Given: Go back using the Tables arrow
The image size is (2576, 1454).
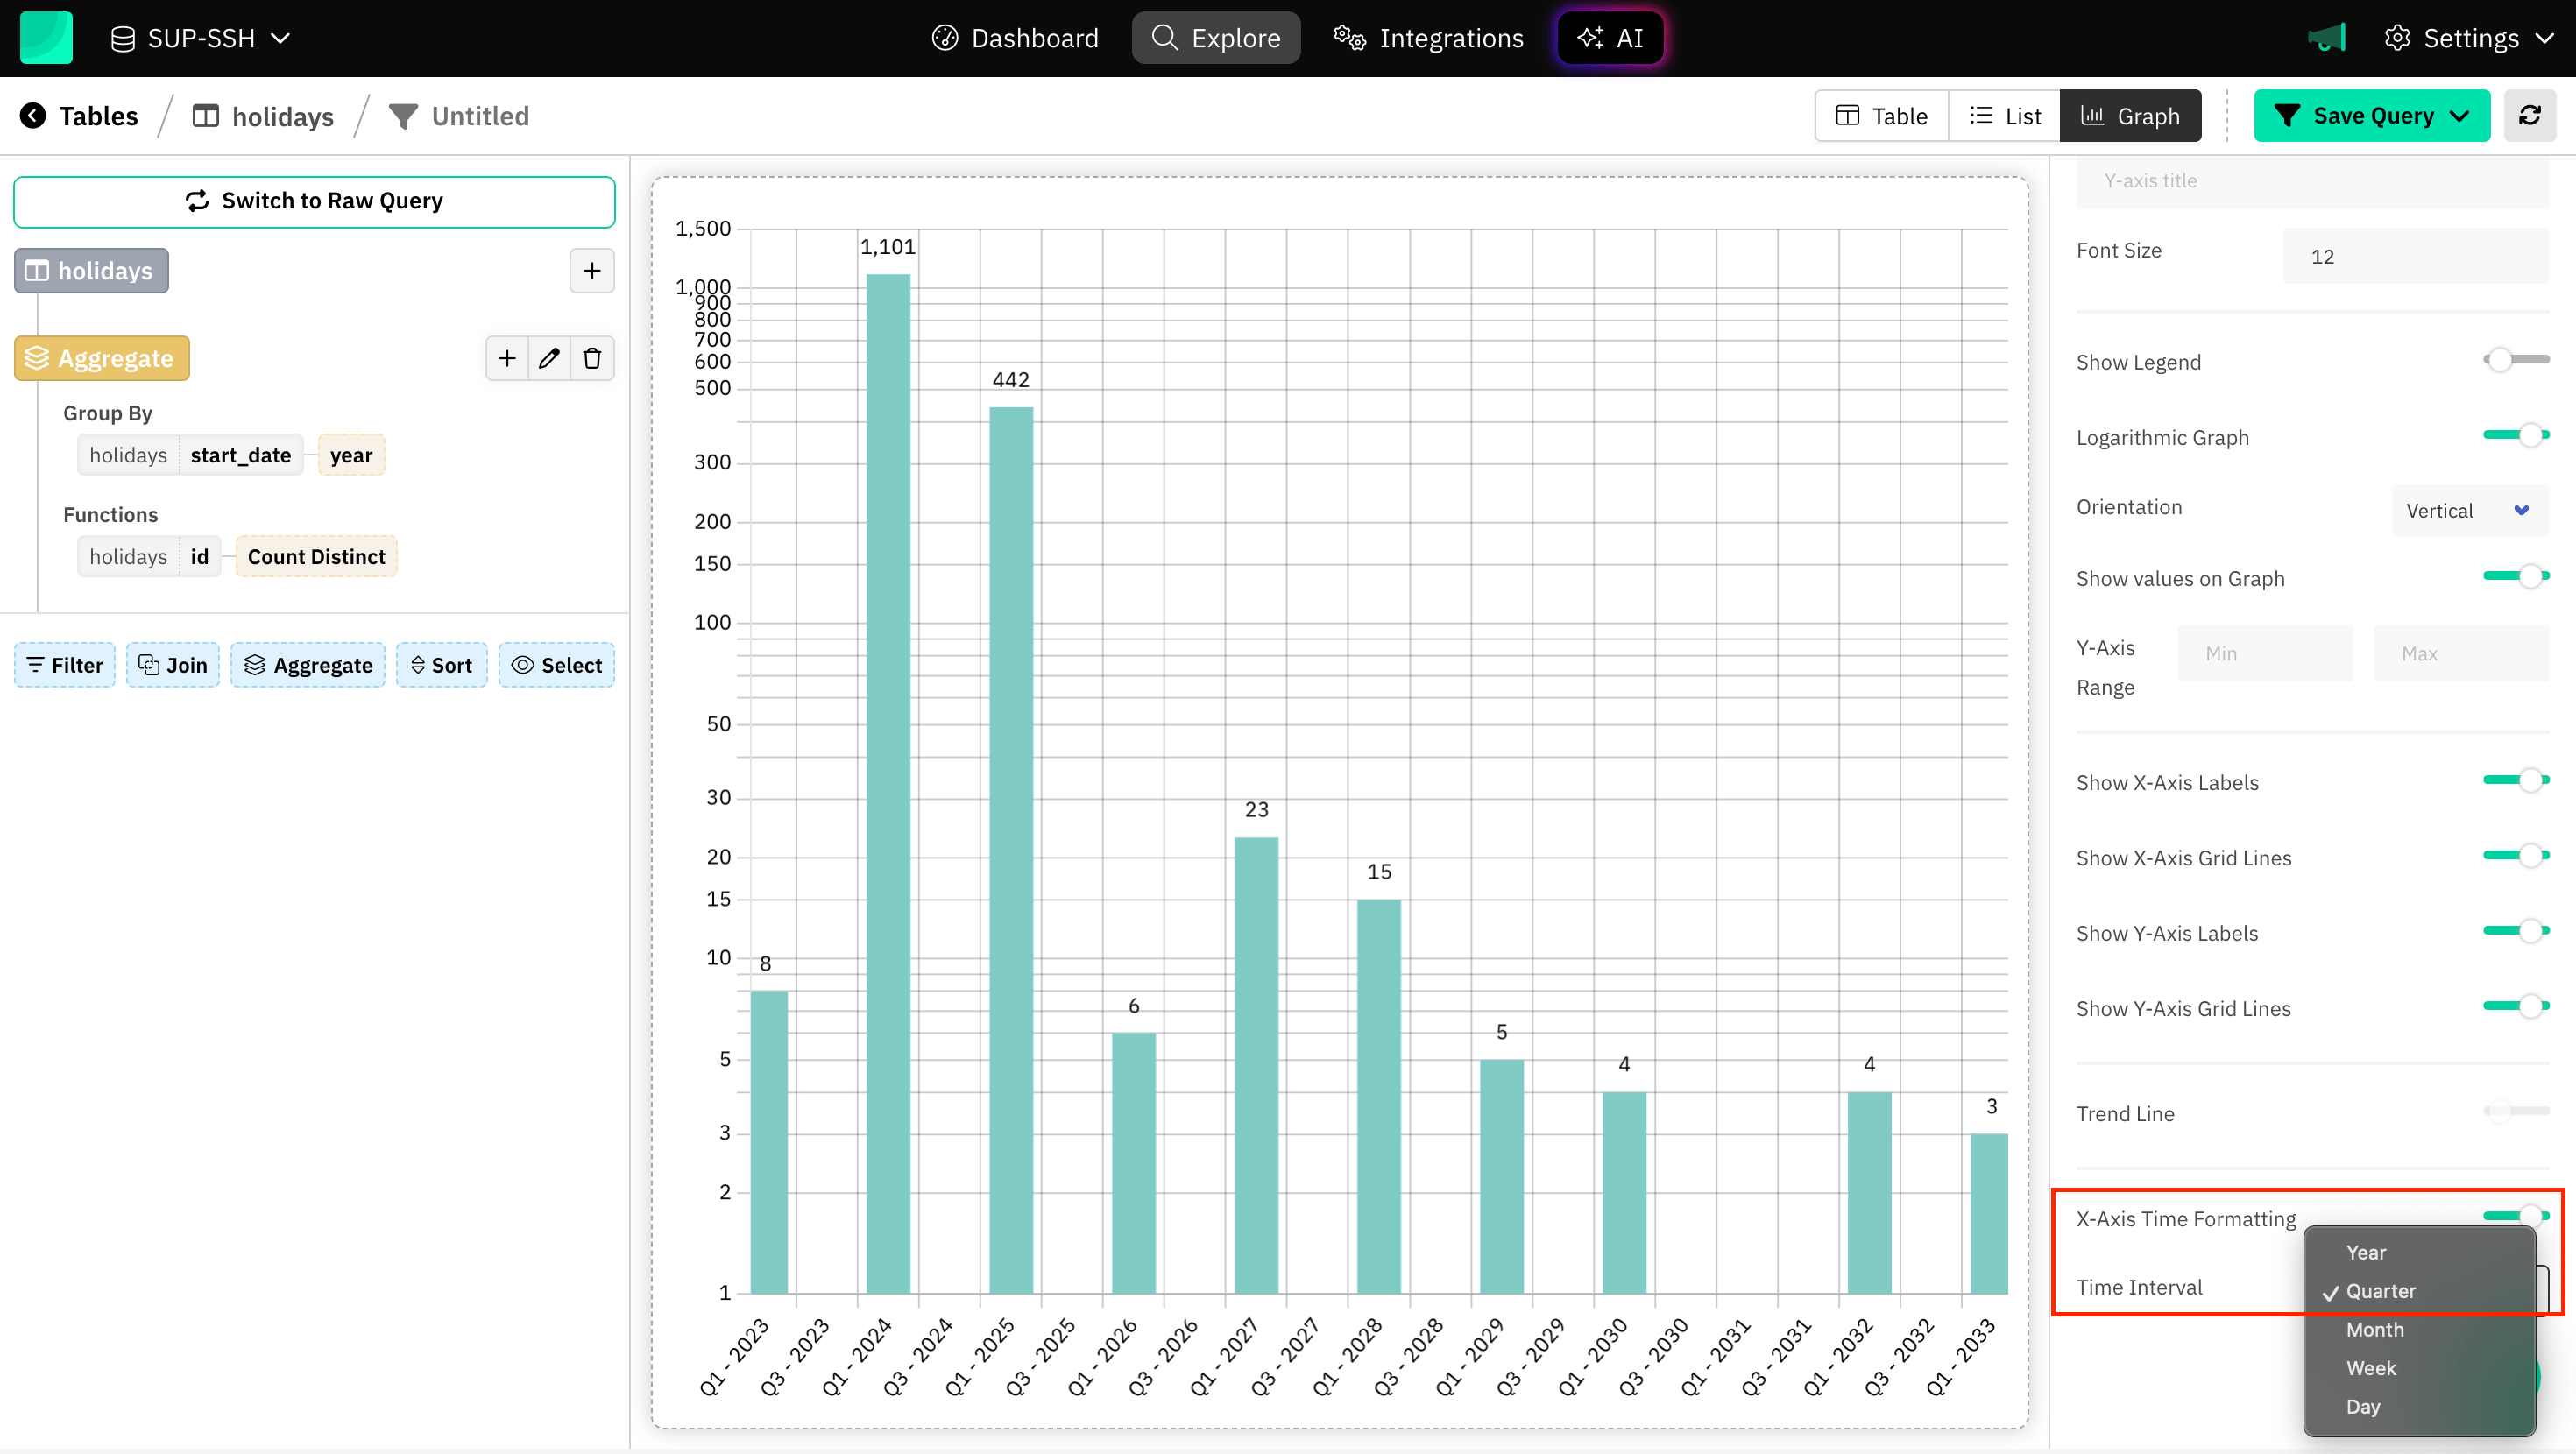Looking at the screenshot, I should 34,115.
